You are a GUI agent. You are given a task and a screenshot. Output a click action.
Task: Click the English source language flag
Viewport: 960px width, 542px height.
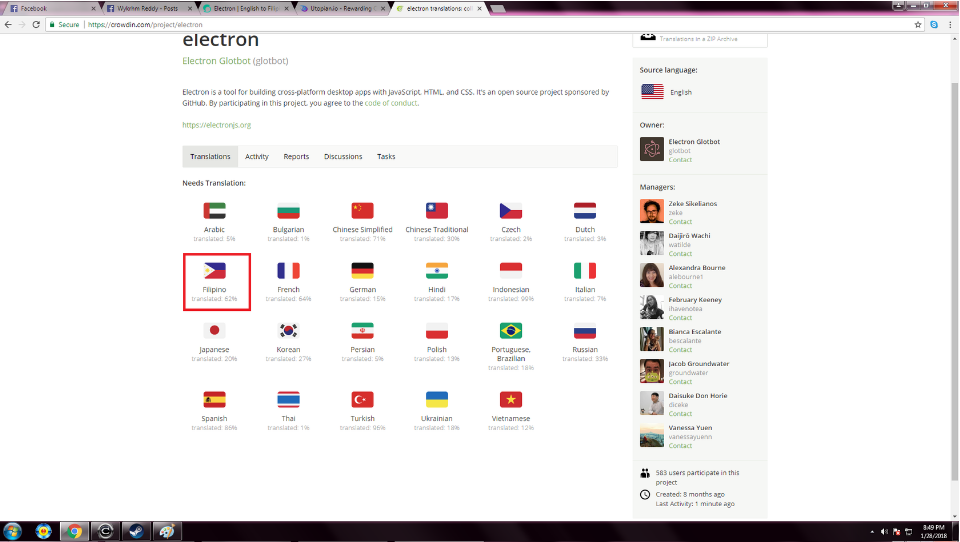[652, 92]
